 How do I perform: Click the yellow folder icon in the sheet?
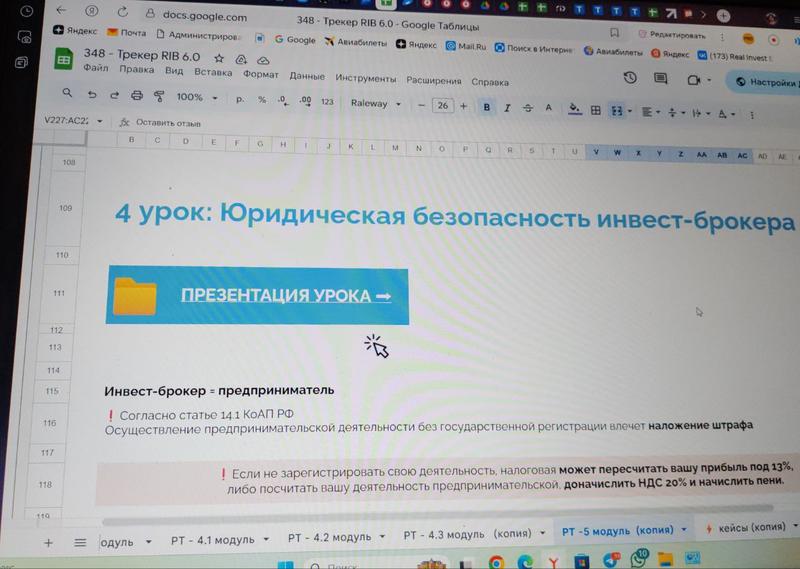pos(135,296)
